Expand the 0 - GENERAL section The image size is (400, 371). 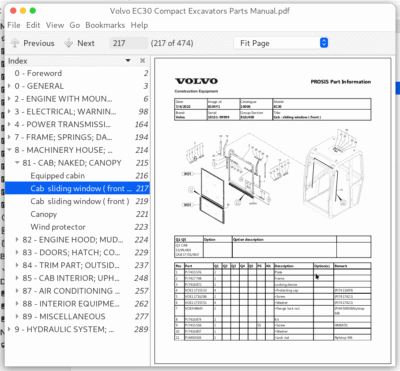coord(9,86)
